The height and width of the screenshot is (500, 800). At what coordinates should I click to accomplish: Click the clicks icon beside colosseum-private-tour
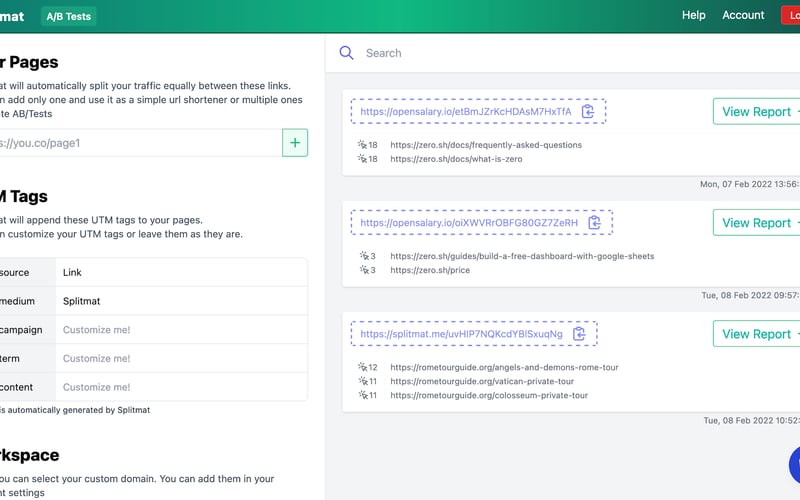click(x=363, y=395)
